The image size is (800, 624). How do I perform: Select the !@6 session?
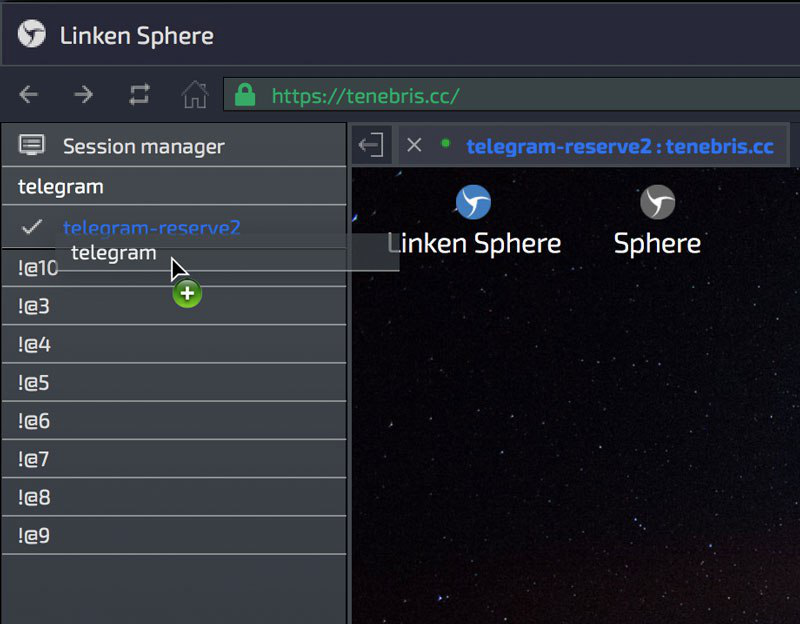point(174,420)
